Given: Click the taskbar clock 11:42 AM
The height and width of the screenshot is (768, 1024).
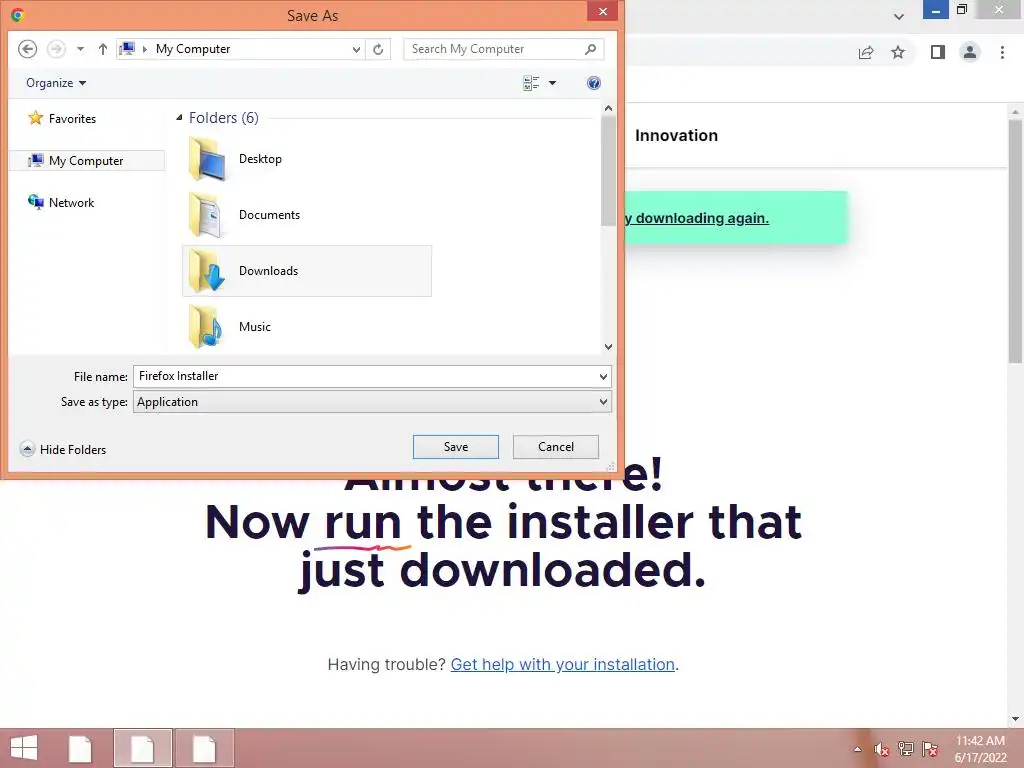Looking at the screenshot, I should click(980, 749).
